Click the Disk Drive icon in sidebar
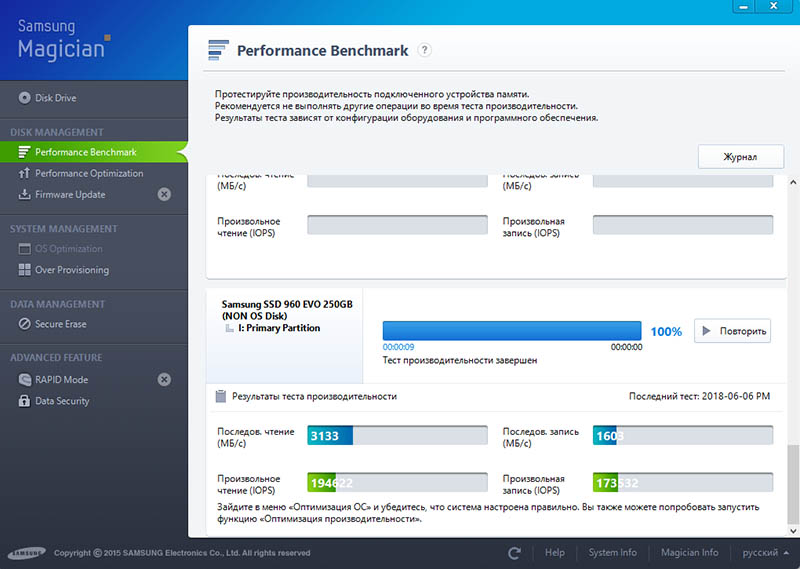The width and height of the screenshot is (800, 569). [24, 97]
